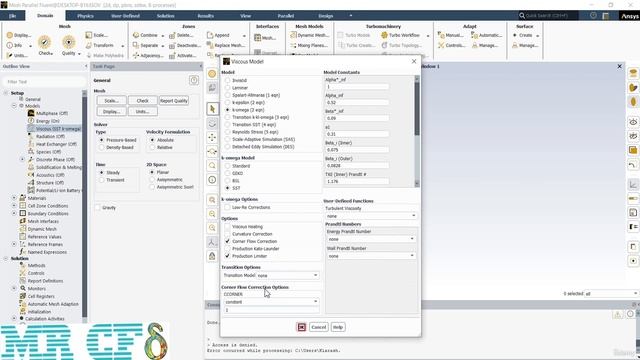Click the Task Page Units button

[x=142, y=111]
